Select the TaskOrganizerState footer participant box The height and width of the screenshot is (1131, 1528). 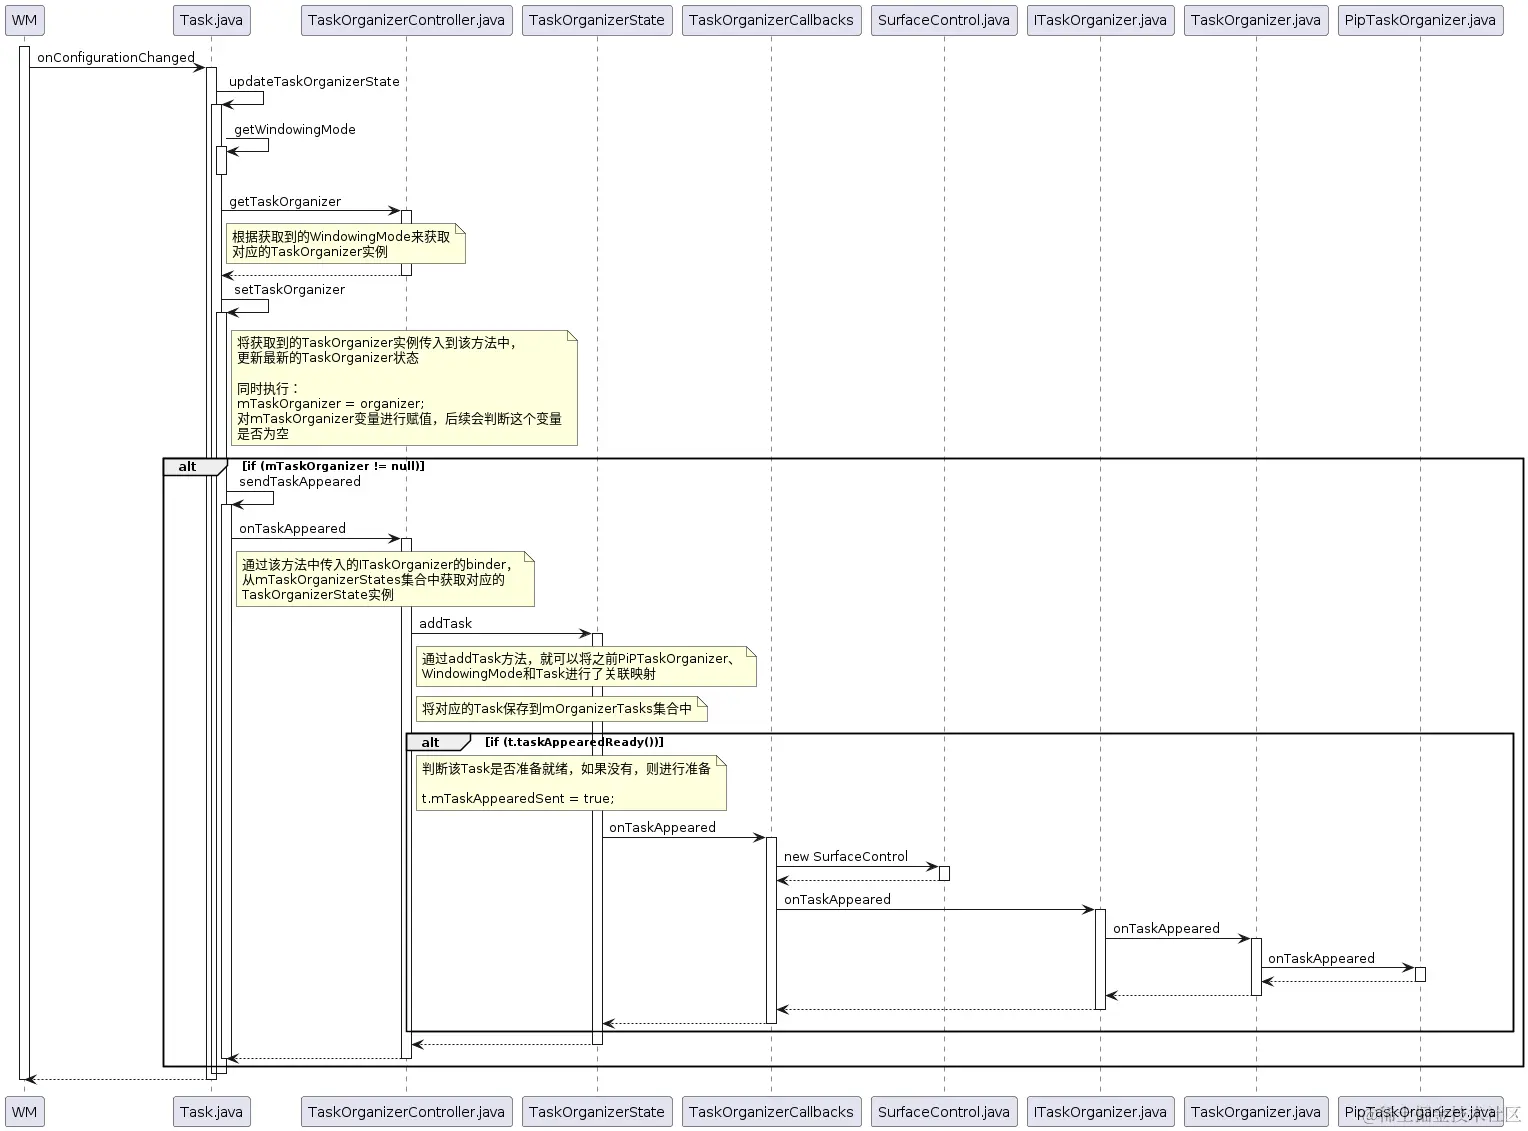[597, 1111]
